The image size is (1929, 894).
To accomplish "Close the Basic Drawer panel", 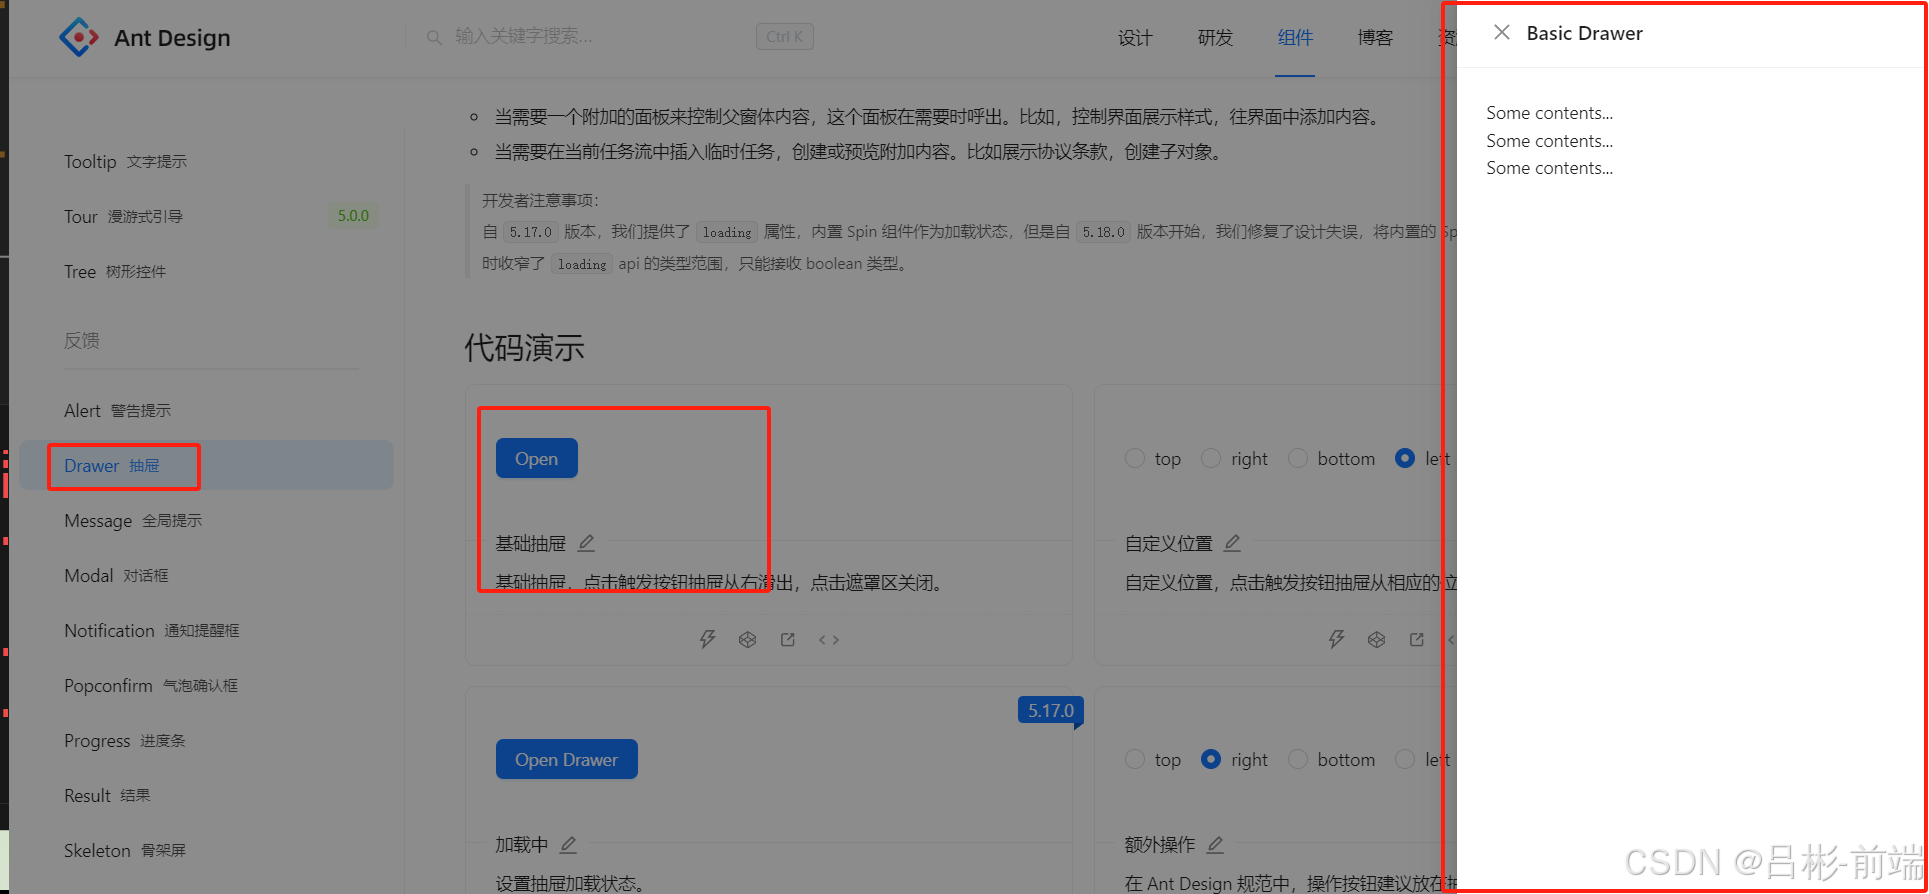I will (x=1501, y=32).
